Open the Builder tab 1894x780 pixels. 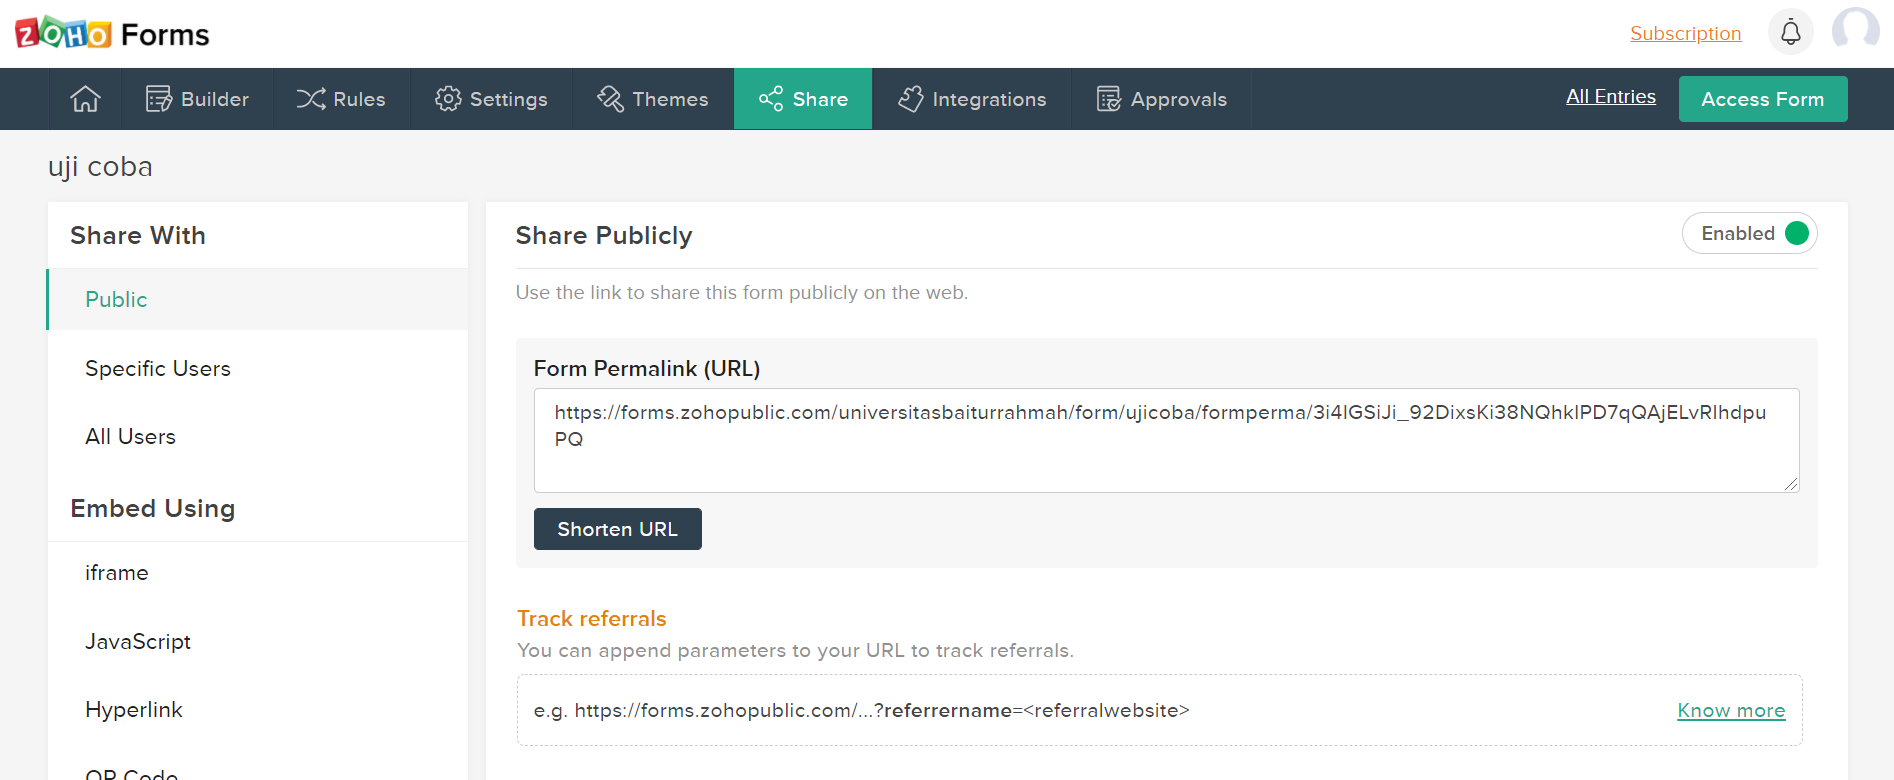[198, 99]
